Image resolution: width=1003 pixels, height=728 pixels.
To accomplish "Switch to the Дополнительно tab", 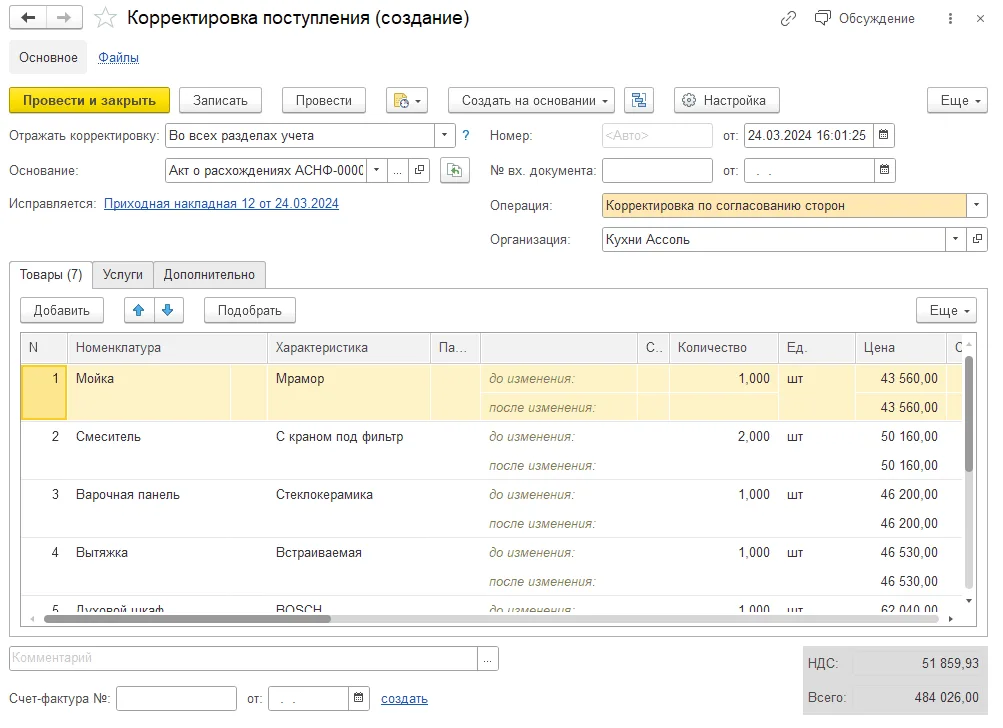I will coord(209,274).
